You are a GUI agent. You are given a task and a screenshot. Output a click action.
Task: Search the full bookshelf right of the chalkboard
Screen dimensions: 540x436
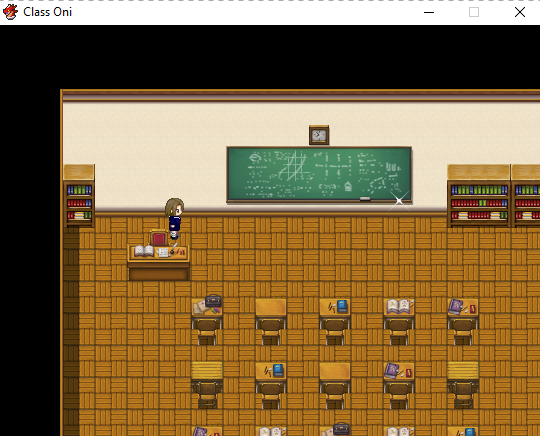point(479,196)
